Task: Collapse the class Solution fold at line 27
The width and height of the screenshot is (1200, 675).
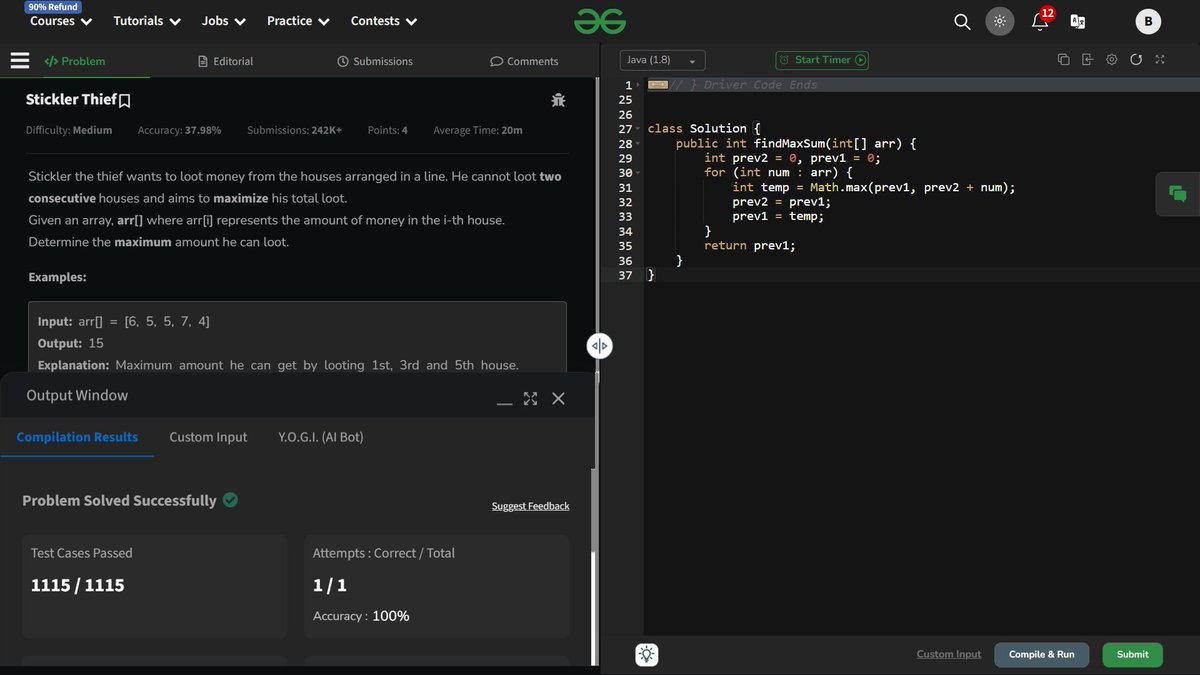Action: pyautogui.click(x=637, y=129)
